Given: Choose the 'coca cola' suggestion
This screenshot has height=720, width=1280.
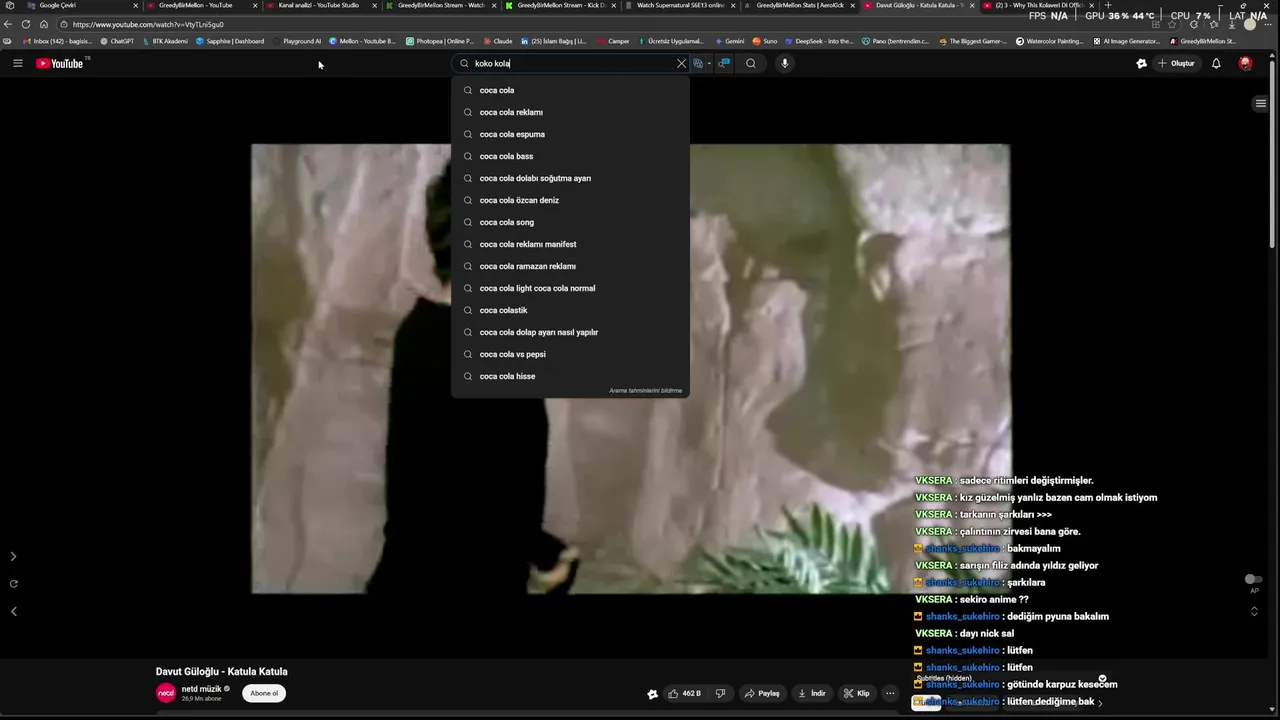Looking at the screenshot, I should click(x=570, y=90).
